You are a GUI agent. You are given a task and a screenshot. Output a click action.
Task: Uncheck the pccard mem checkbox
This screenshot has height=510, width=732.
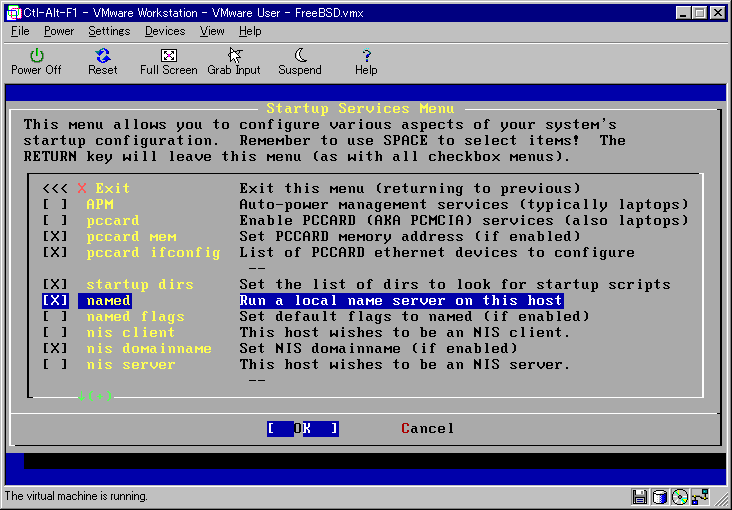click(55, 236)
